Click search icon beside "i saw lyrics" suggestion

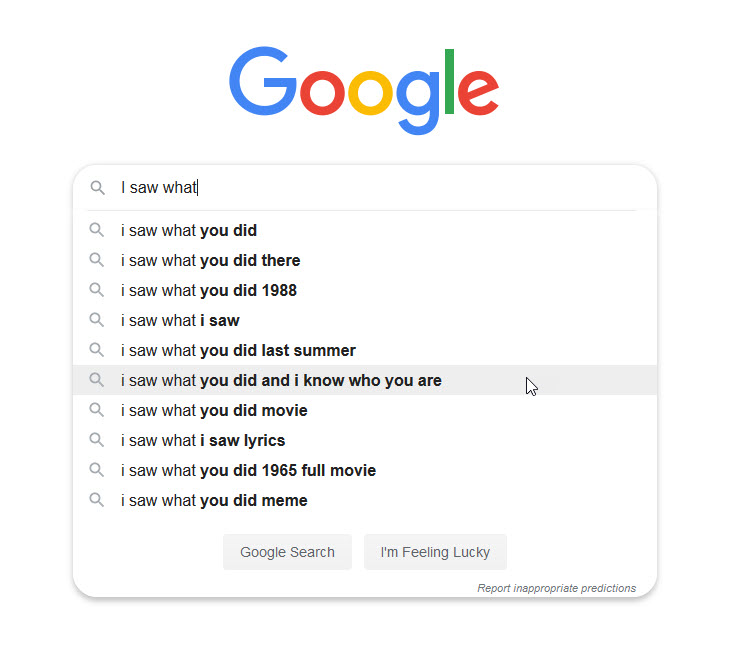click(x=97, y=440)
